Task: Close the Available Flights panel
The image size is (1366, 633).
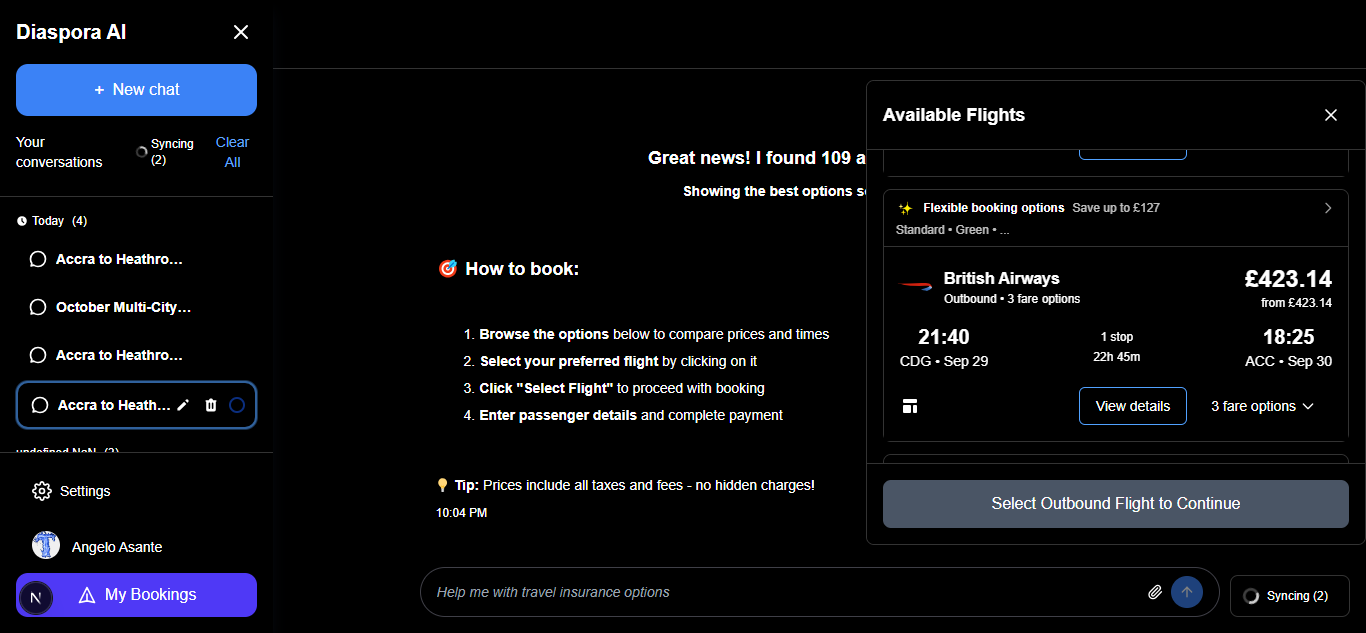Action: [1330, 115]
